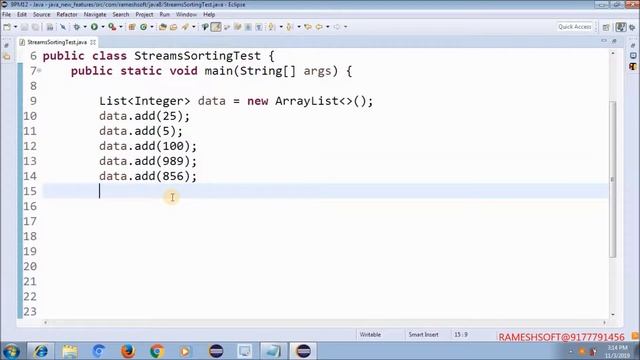
Task: Click the Open Type icon
Action: 162,27
